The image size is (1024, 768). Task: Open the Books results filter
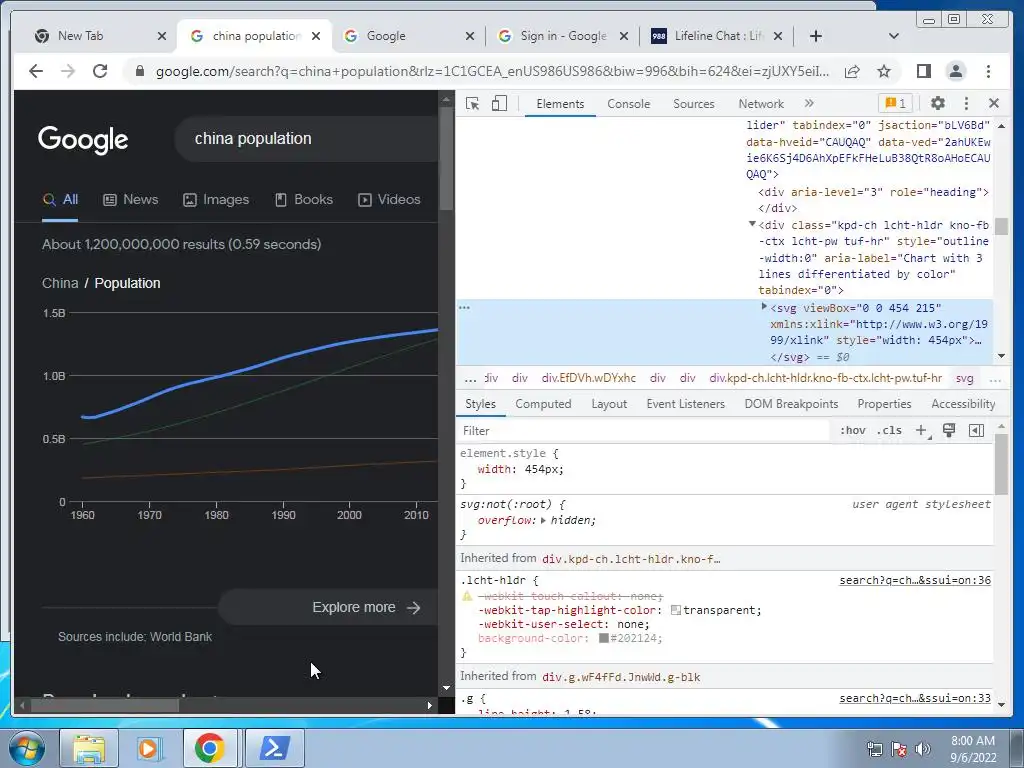click(x=304, y=199)
